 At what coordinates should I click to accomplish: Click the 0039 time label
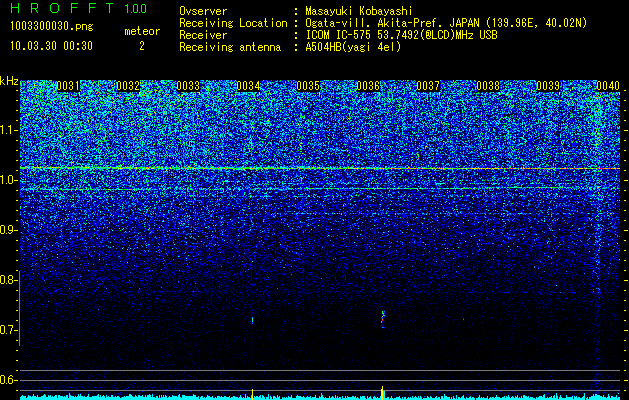[x=548, y=86]
